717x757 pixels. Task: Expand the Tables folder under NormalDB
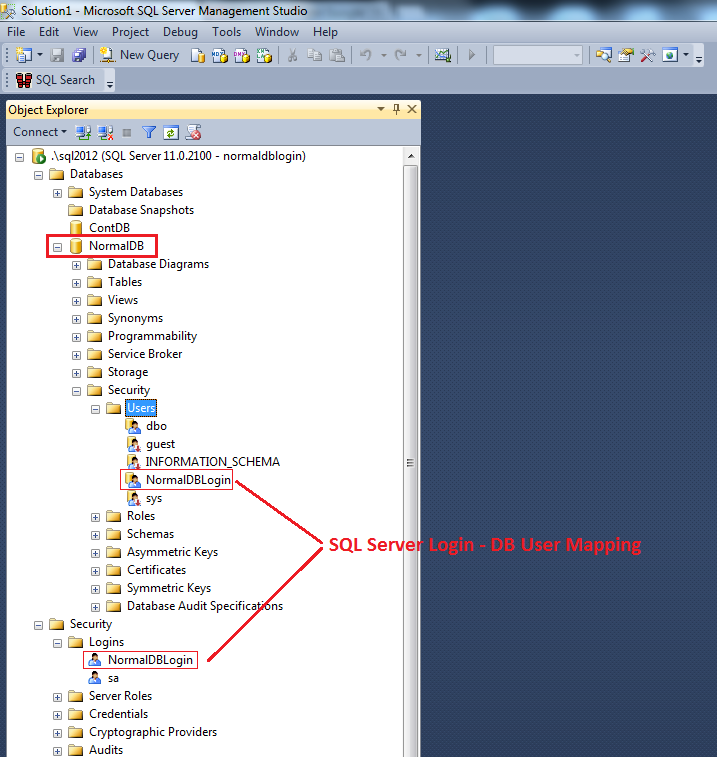pos(76,283)
